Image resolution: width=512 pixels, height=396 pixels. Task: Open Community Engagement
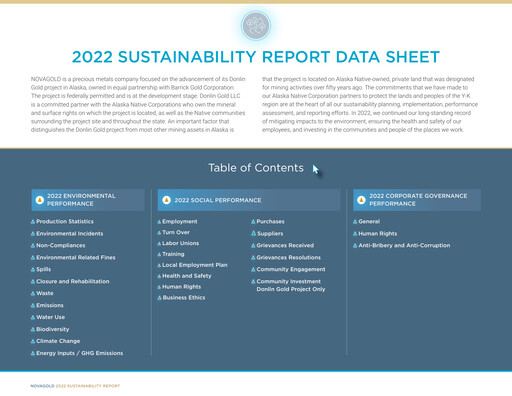291,269
